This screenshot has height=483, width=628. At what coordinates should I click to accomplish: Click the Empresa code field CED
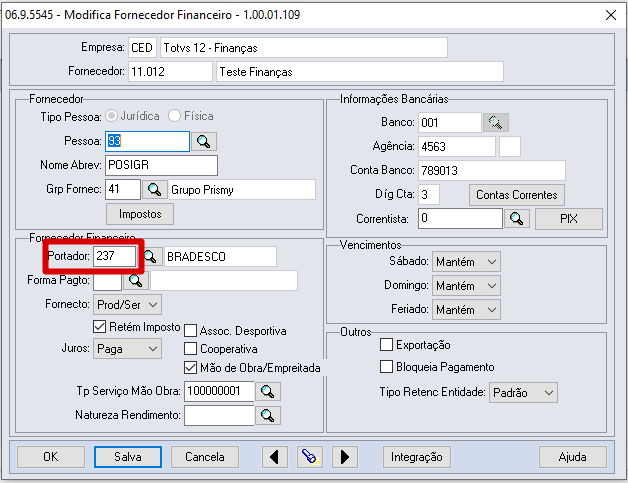[x=142, y=48]
